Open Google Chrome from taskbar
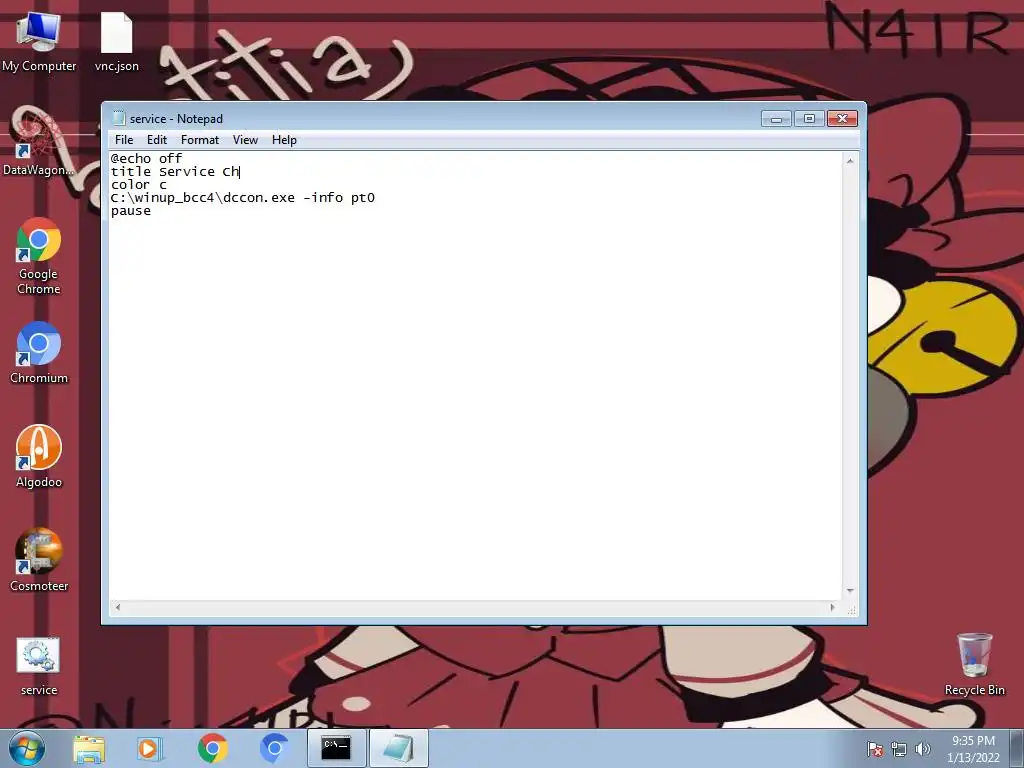The image size is (1024, 768). click(212, 748)
